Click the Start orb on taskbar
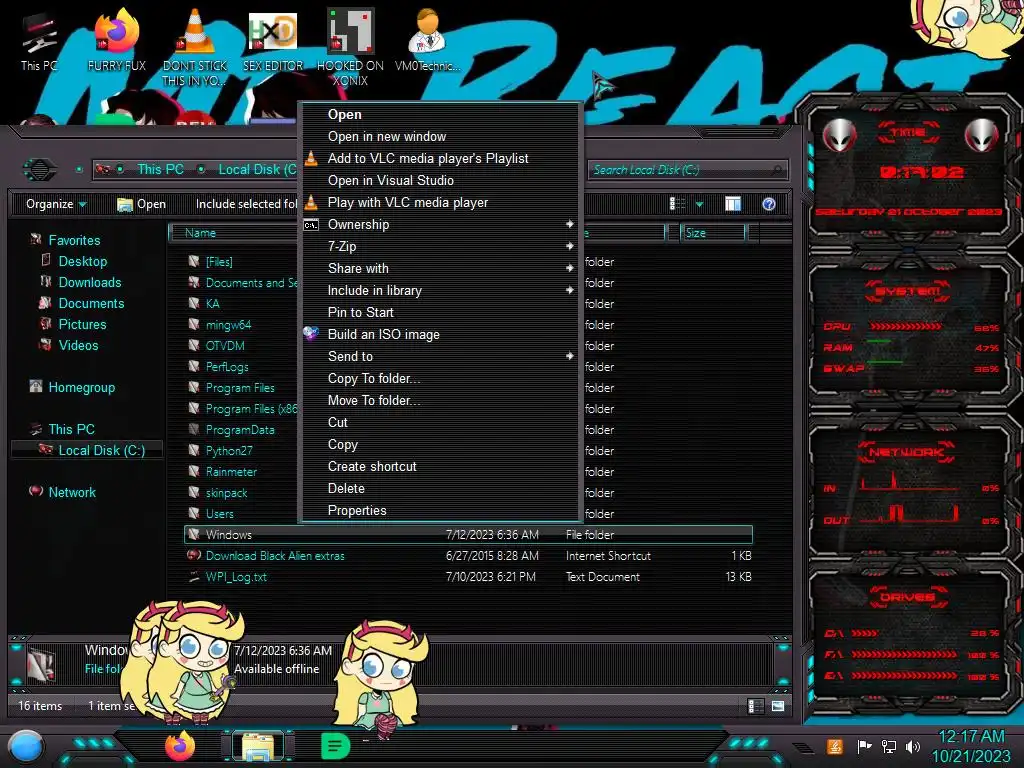This screenshot has width=1024, height=768. pyautogui.click(x=26, y=747)
